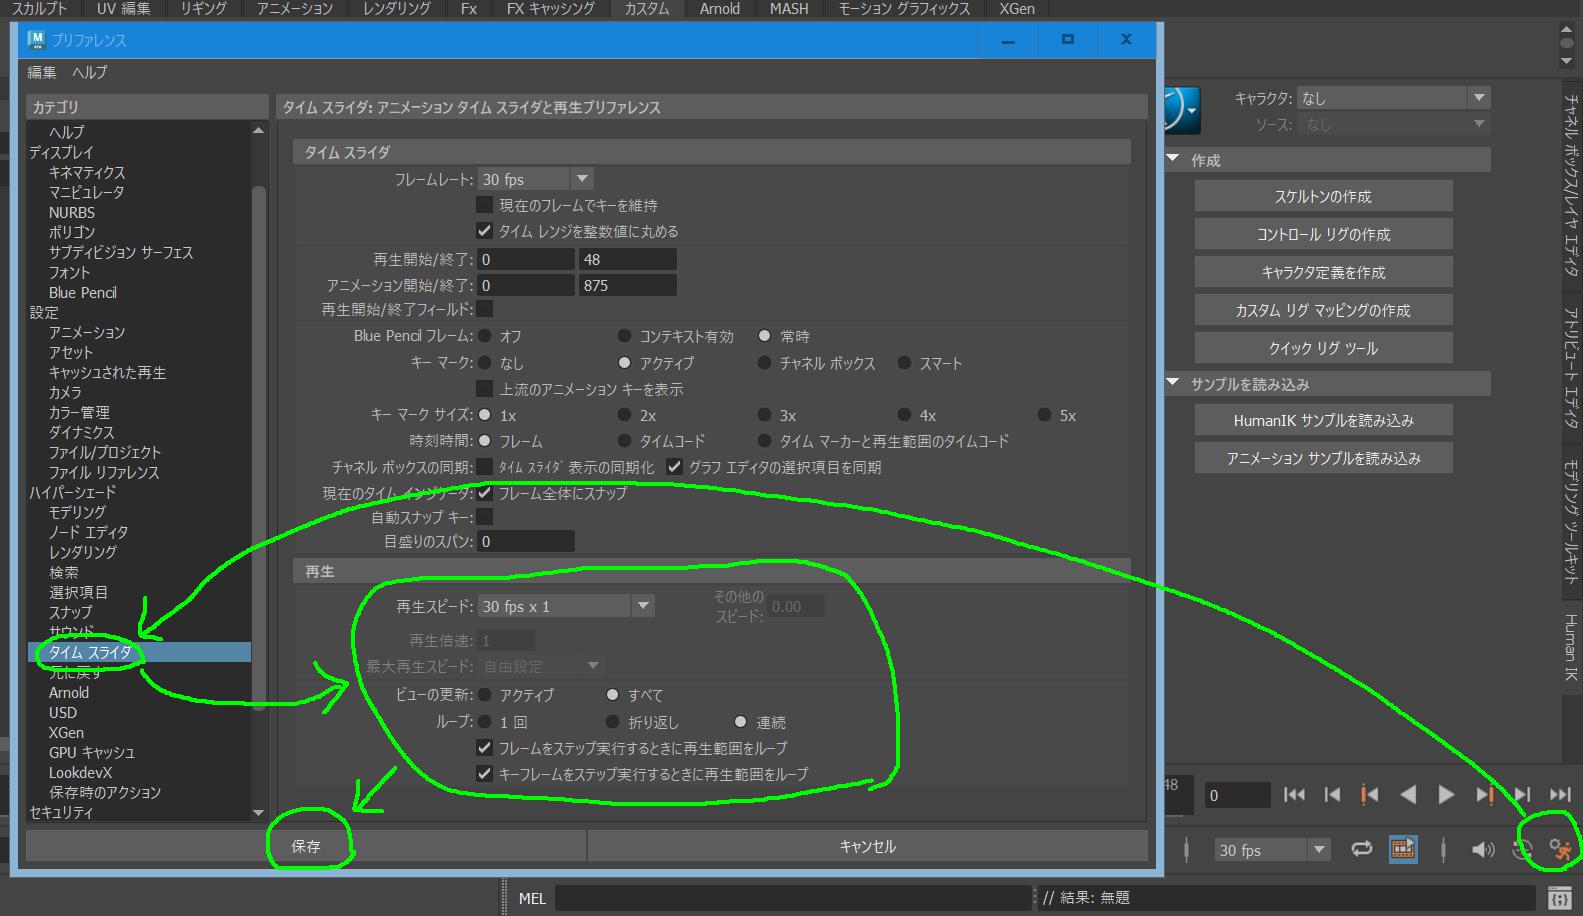Collapse the サンプルを読み込み section
The image size is (1583, 916).
[1174, 383]
